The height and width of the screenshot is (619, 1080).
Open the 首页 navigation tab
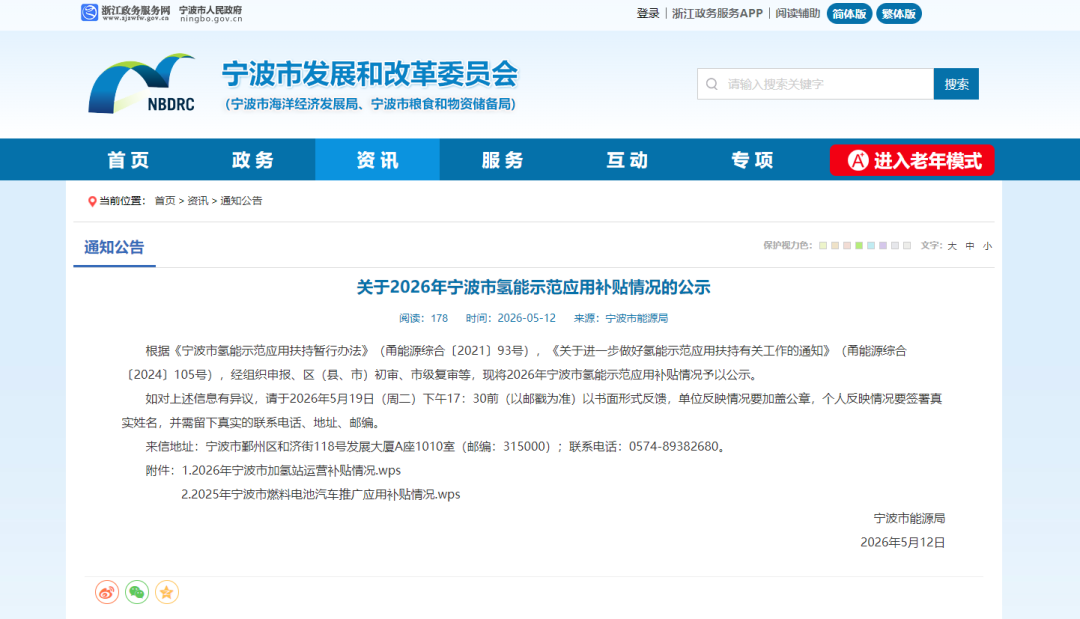click(x=129, y=160)
